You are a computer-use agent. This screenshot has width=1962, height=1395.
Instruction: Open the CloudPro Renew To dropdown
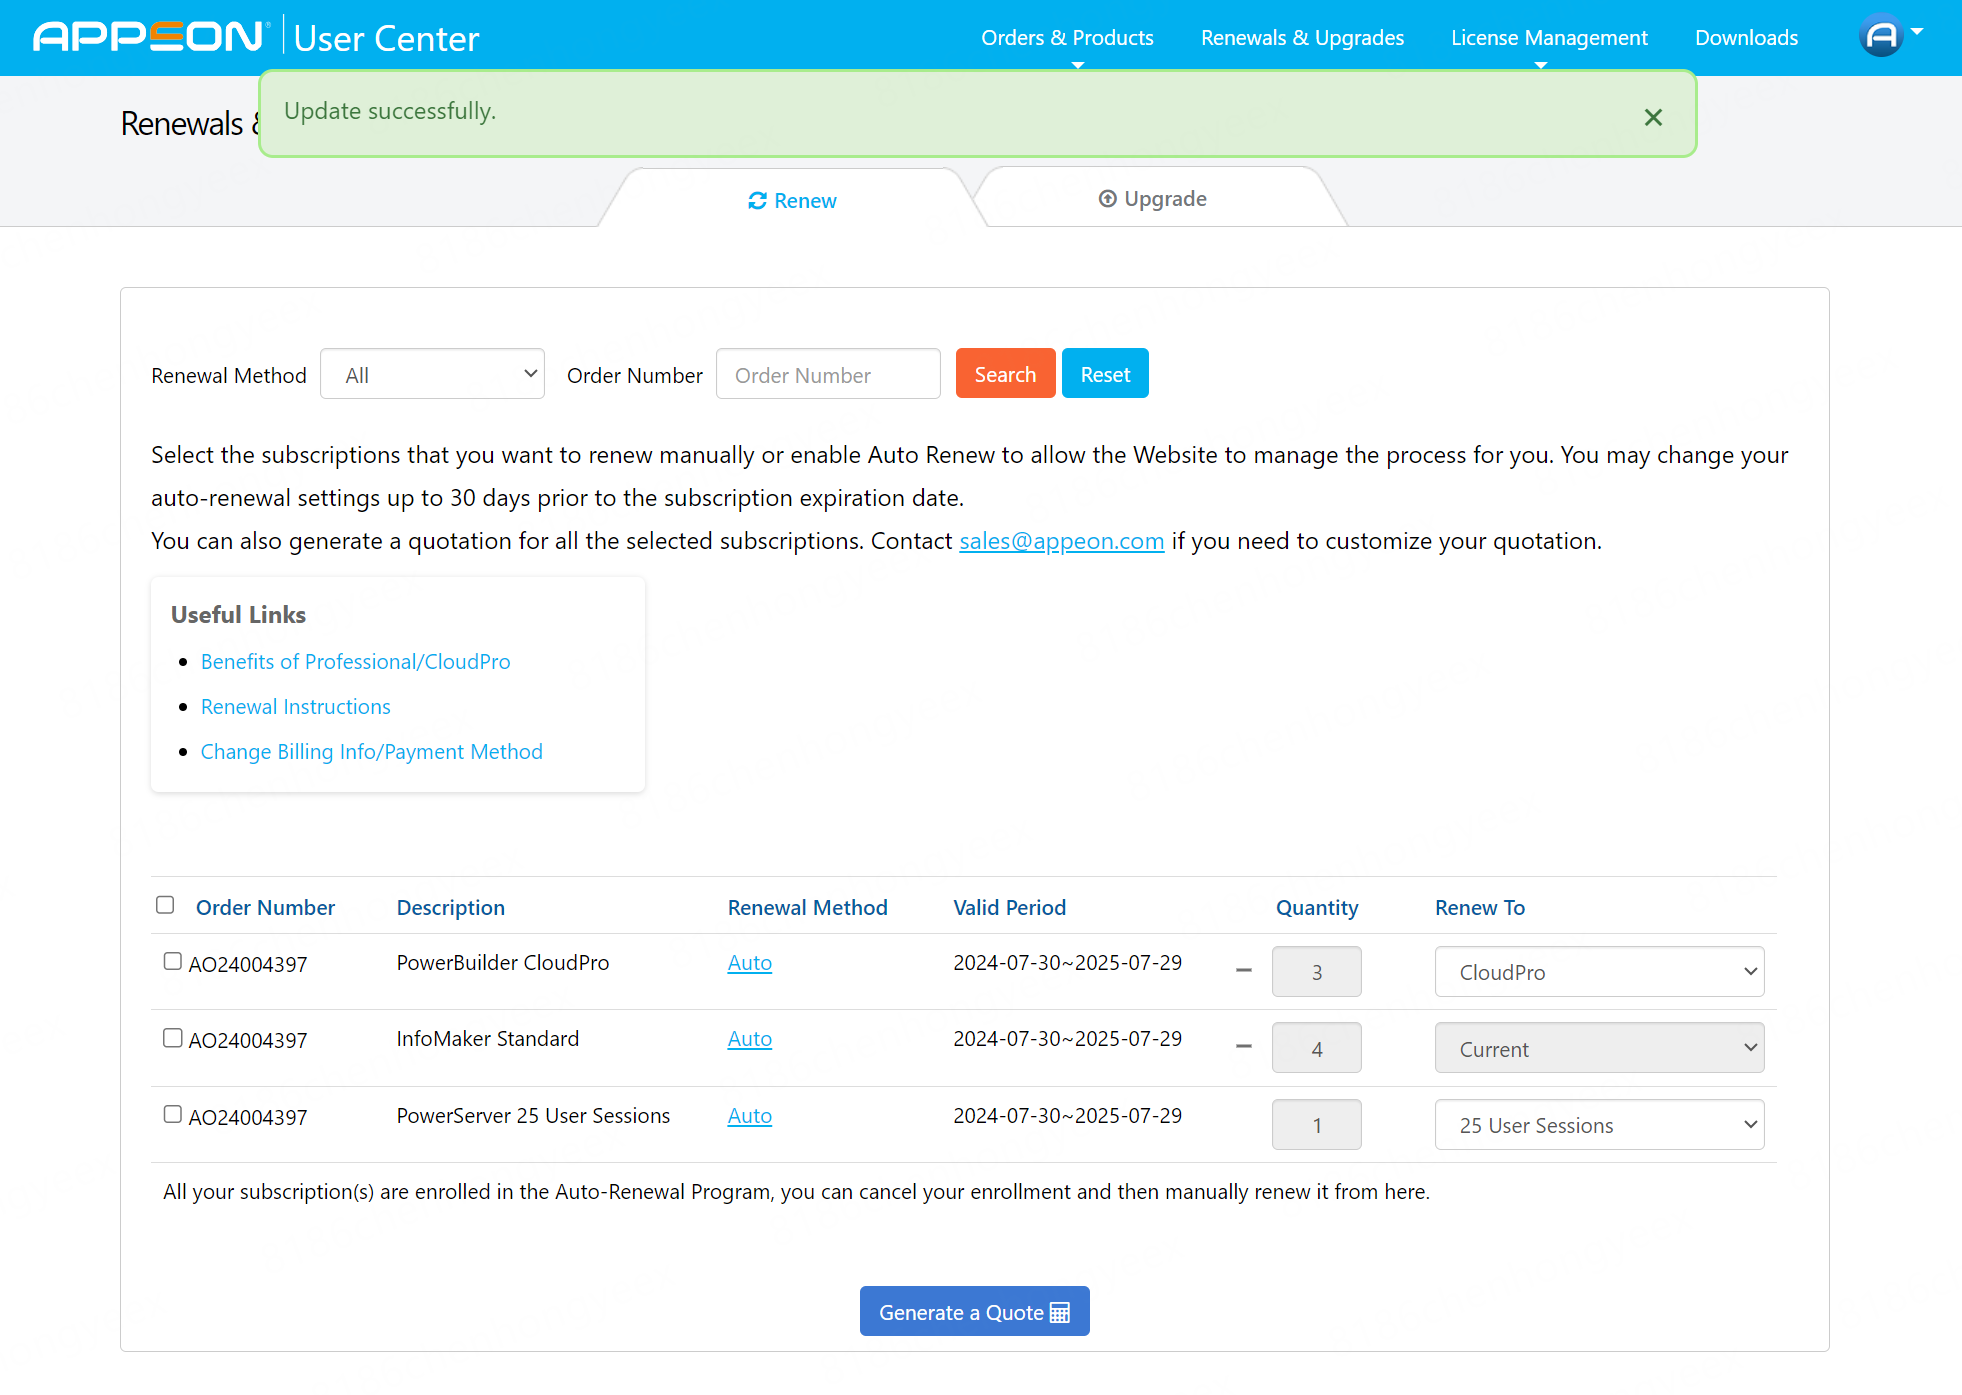1599,972
